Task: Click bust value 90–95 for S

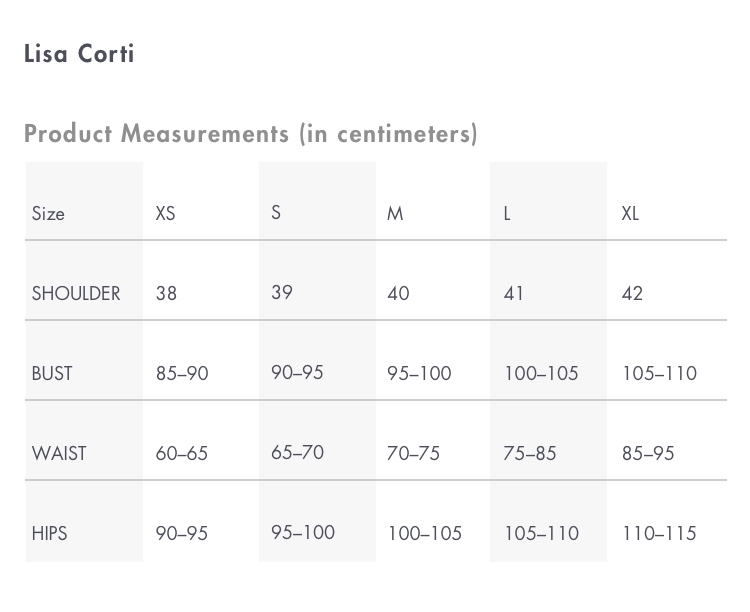Action: click(x=297, y=372)
